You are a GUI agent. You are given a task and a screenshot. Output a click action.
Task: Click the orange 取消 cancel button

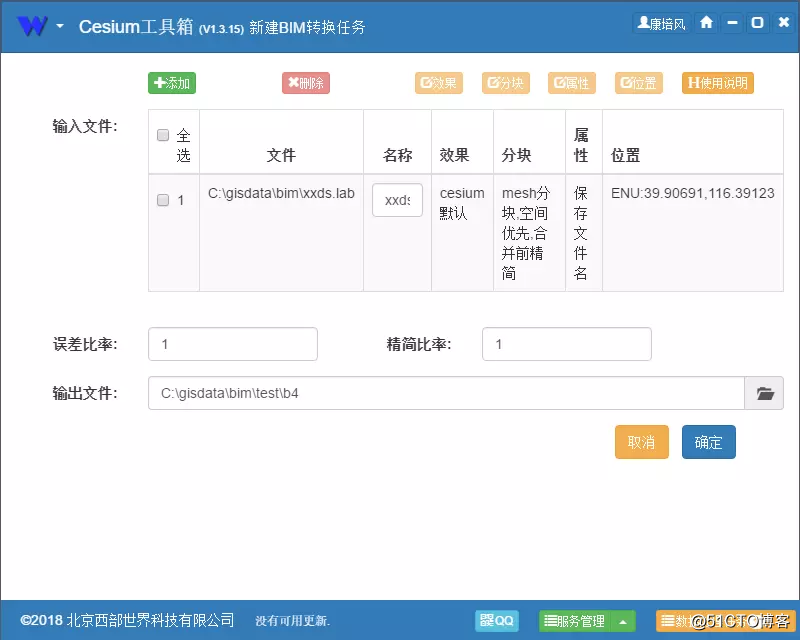coord(642,442)
